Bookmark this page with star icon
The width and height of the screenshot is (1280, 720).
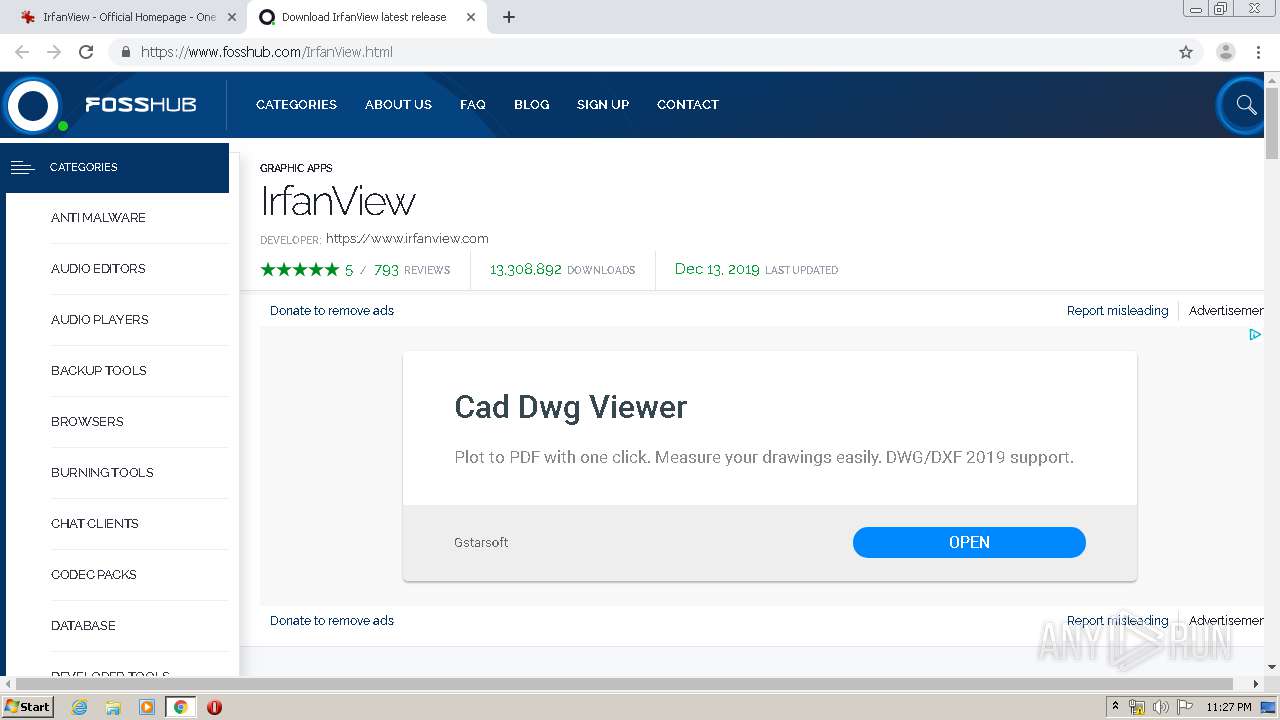(1186, 52)
